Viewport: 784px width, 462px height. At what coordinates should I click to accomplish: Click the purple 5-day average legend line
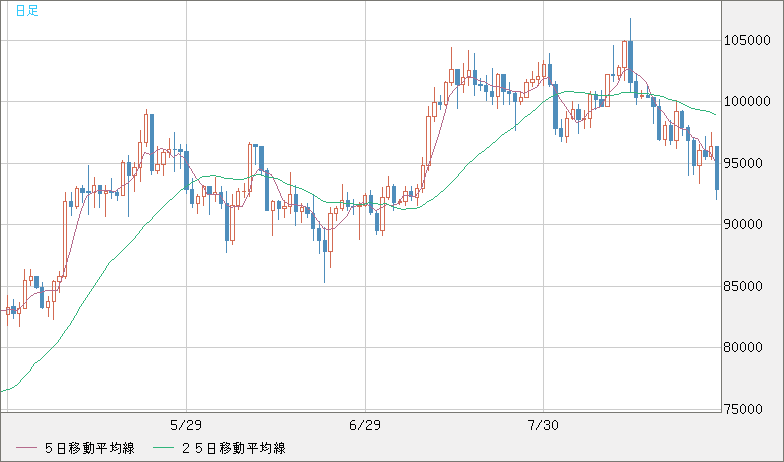click(26, 448)
